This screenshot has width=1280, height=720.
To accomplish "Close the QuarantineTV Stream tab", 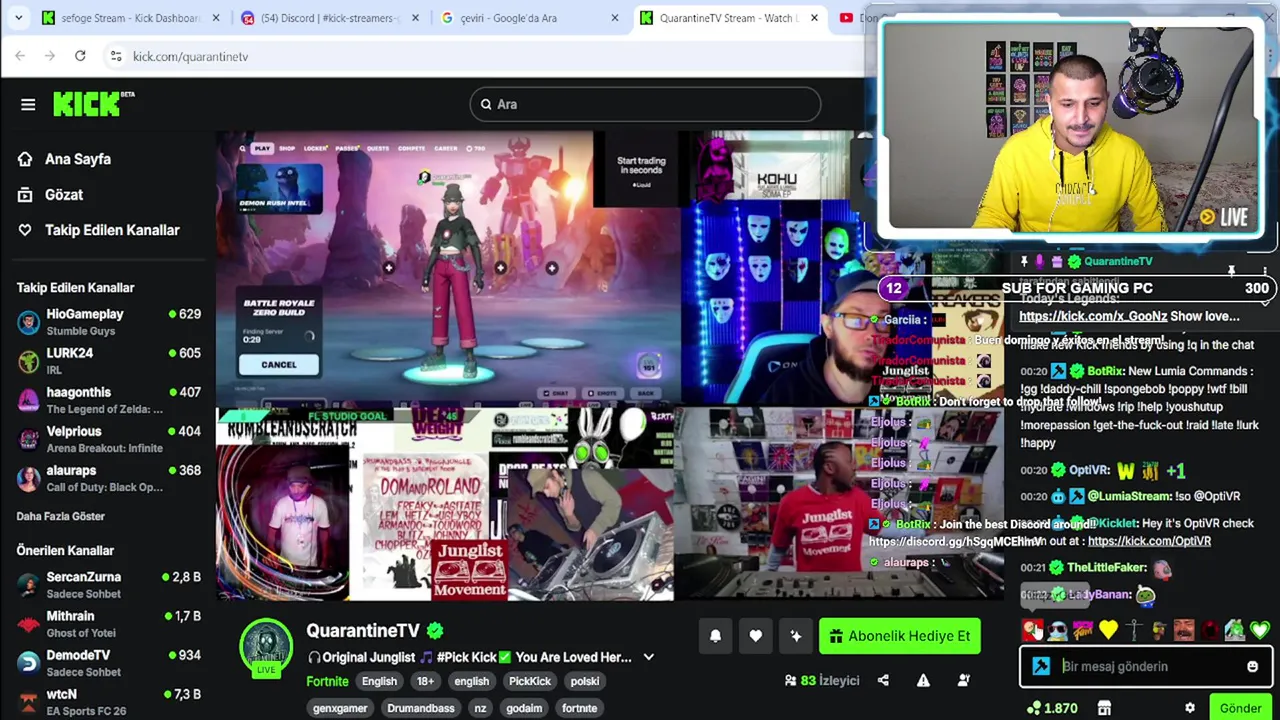I will (814, 18).
